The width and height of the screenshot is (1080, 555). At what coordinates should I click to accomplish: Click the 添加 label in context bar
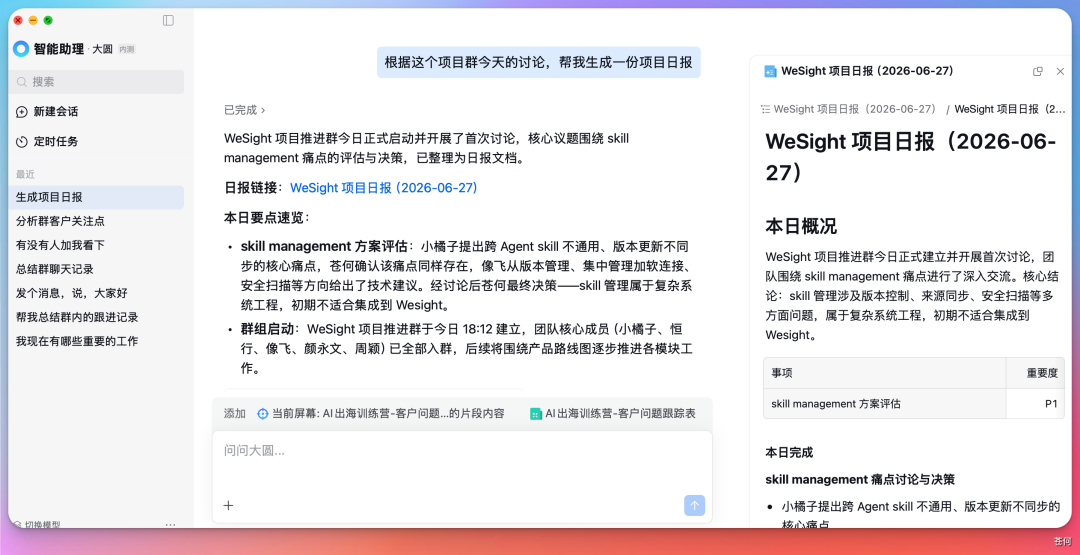pos(235,414)
